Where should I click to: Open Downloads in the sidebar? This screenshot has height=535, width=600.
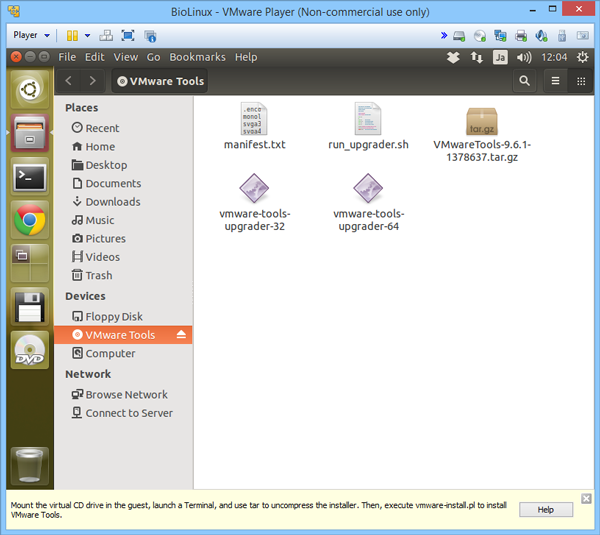coord(123,201)
